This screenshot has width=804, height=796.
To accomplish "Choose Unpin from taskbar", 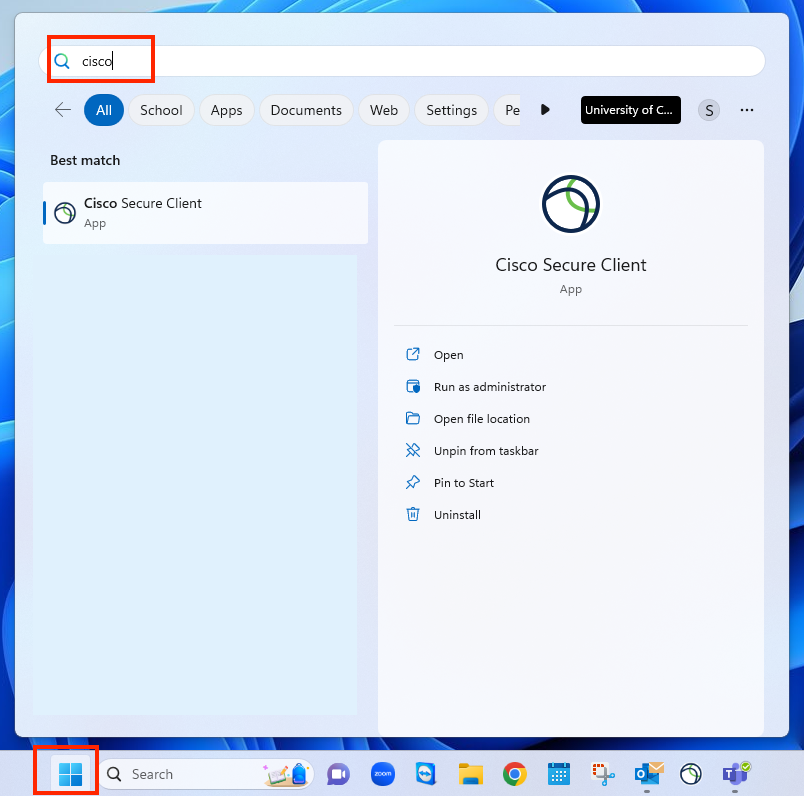I will coord(486,451).
